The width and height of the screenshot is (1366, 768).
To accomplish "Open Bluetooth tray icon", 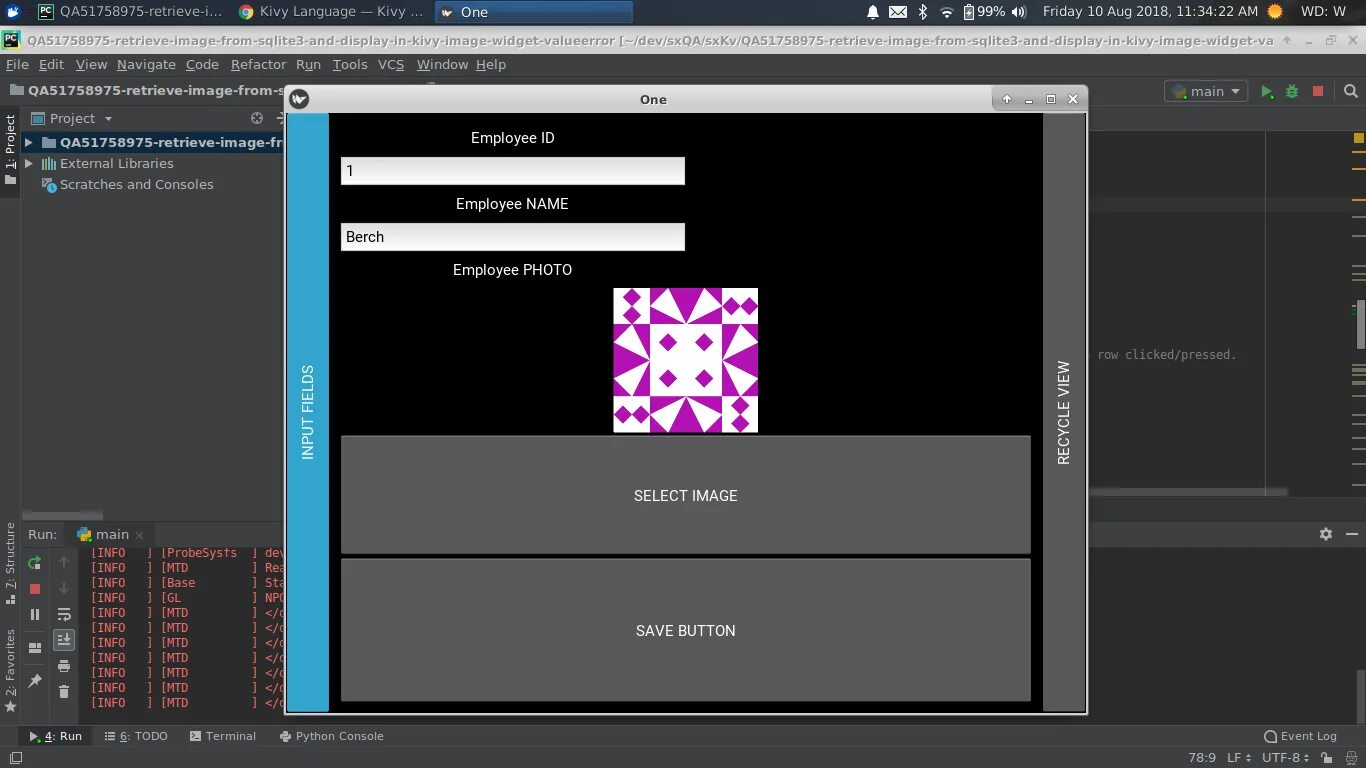I will point(923,12).
